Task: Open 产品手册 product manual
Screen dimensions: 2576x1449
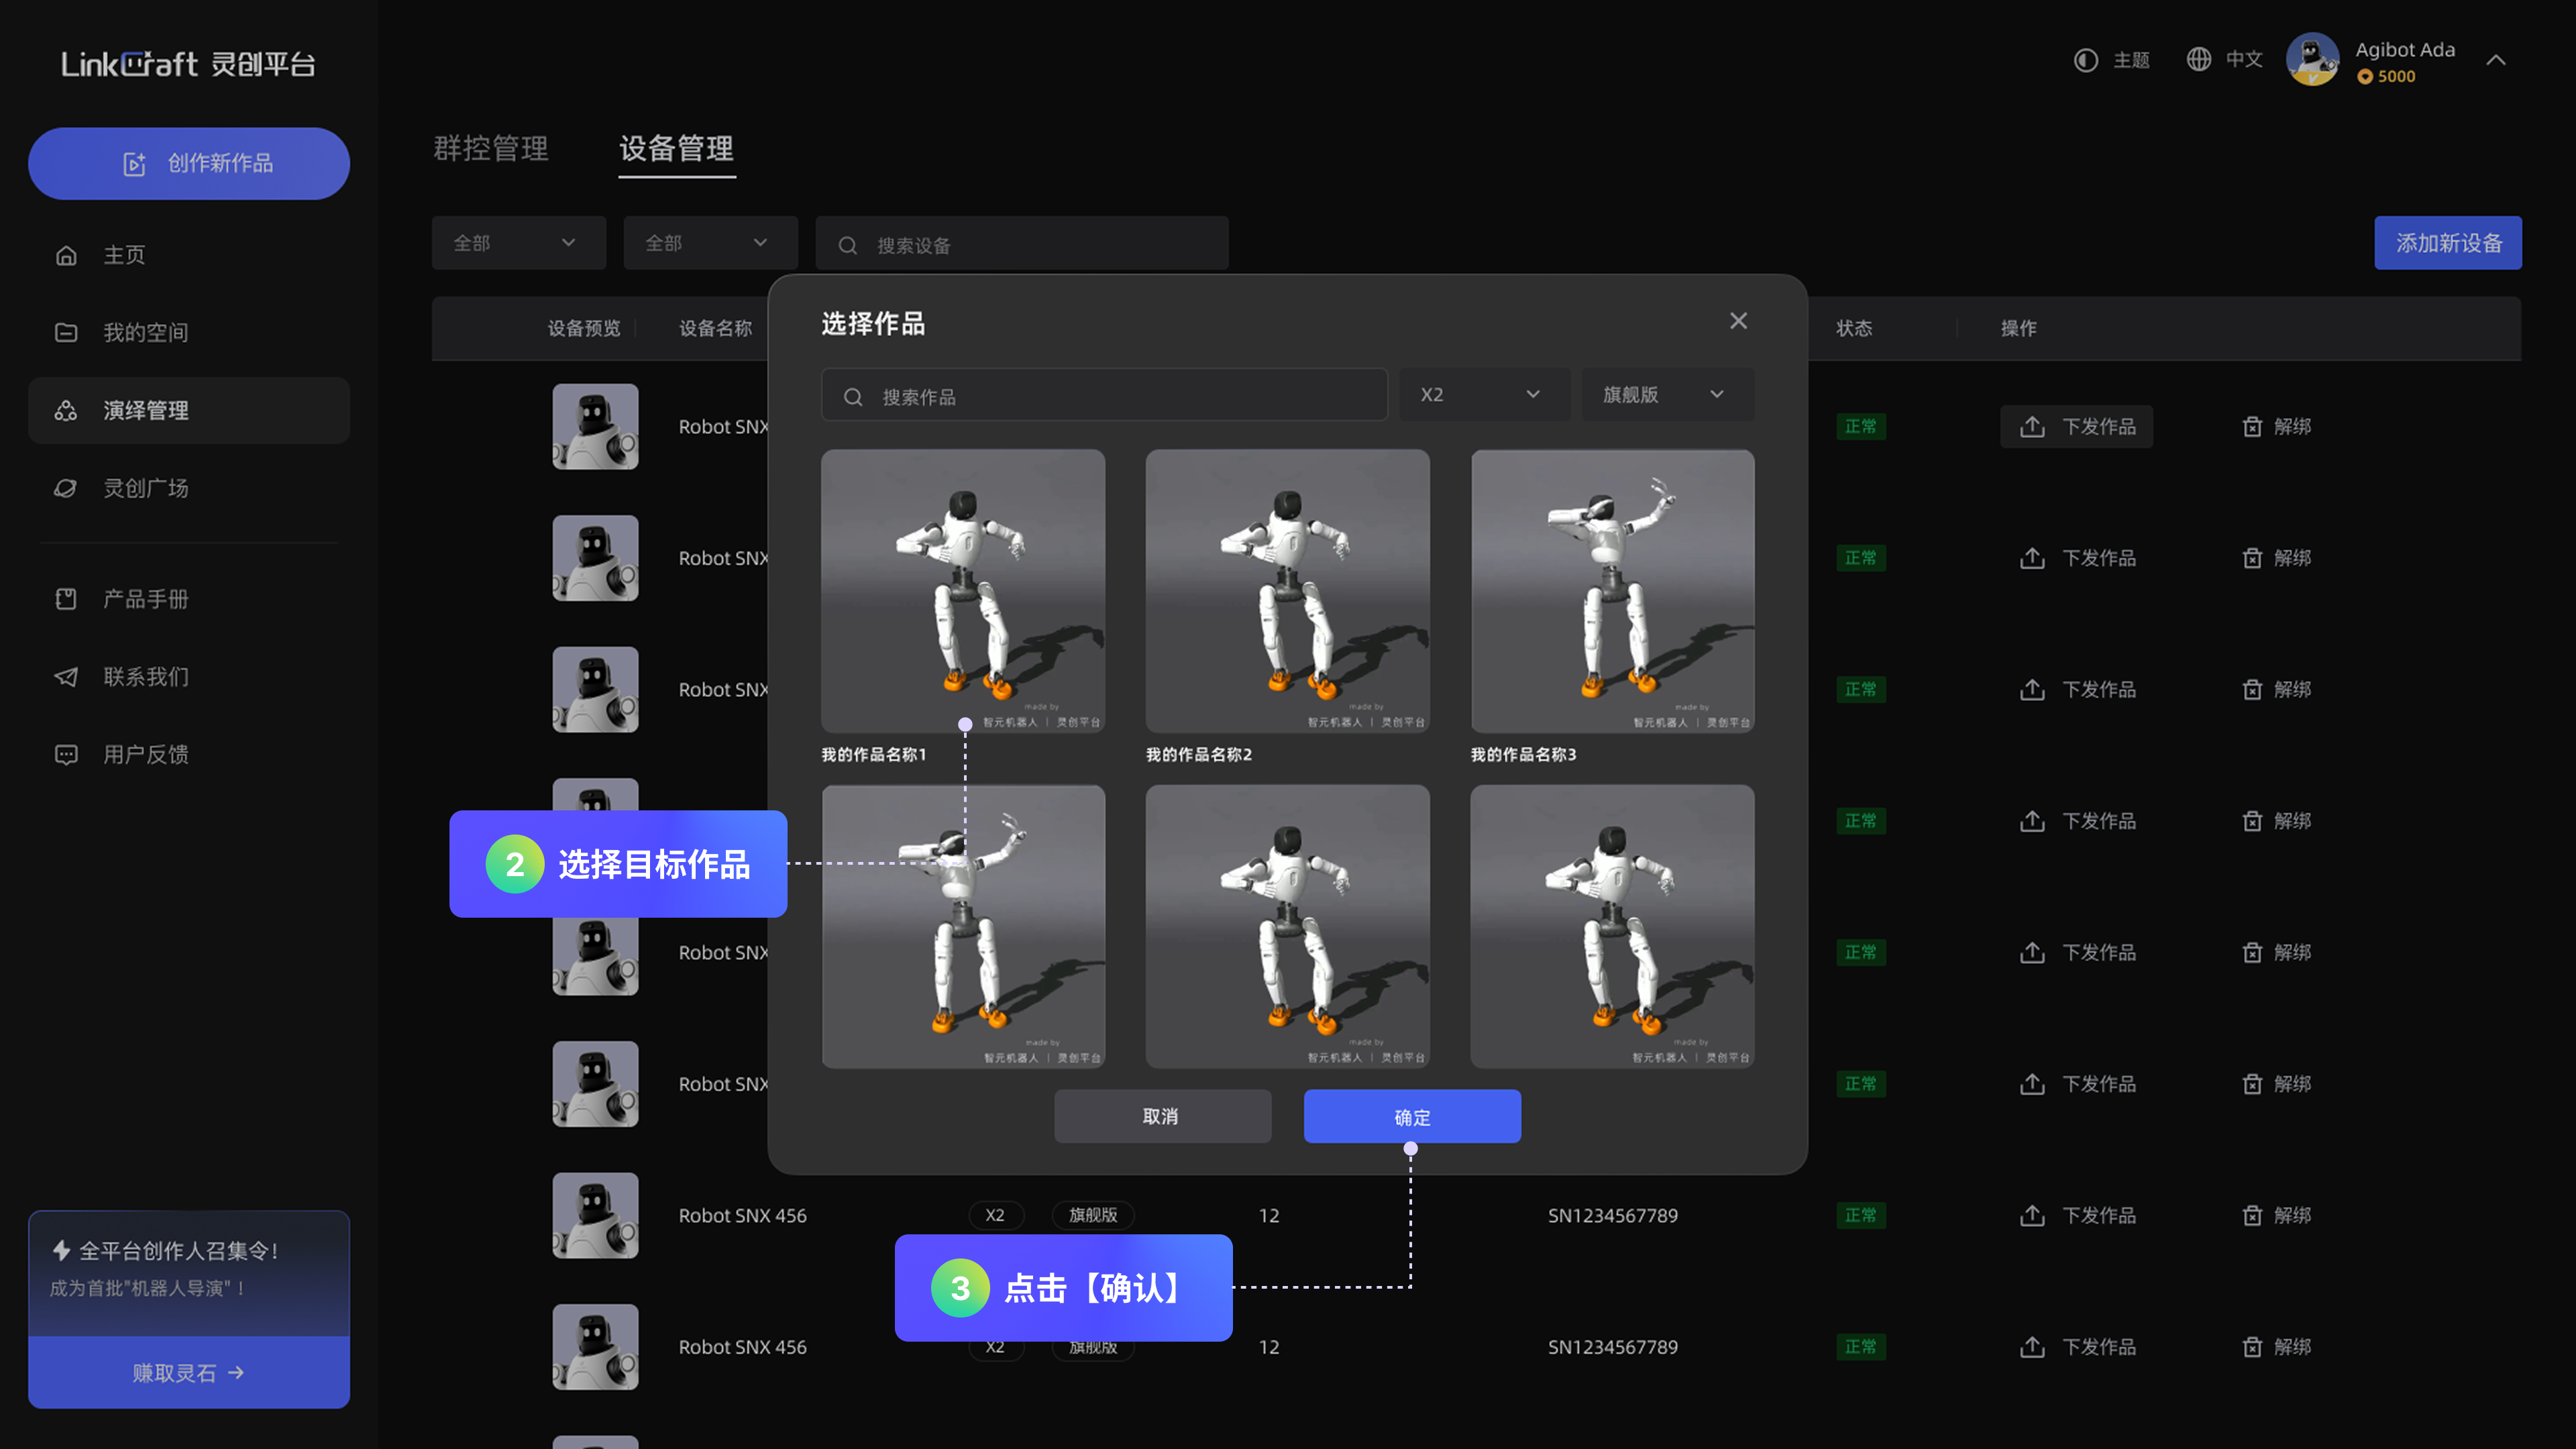Action: (145, 599)
